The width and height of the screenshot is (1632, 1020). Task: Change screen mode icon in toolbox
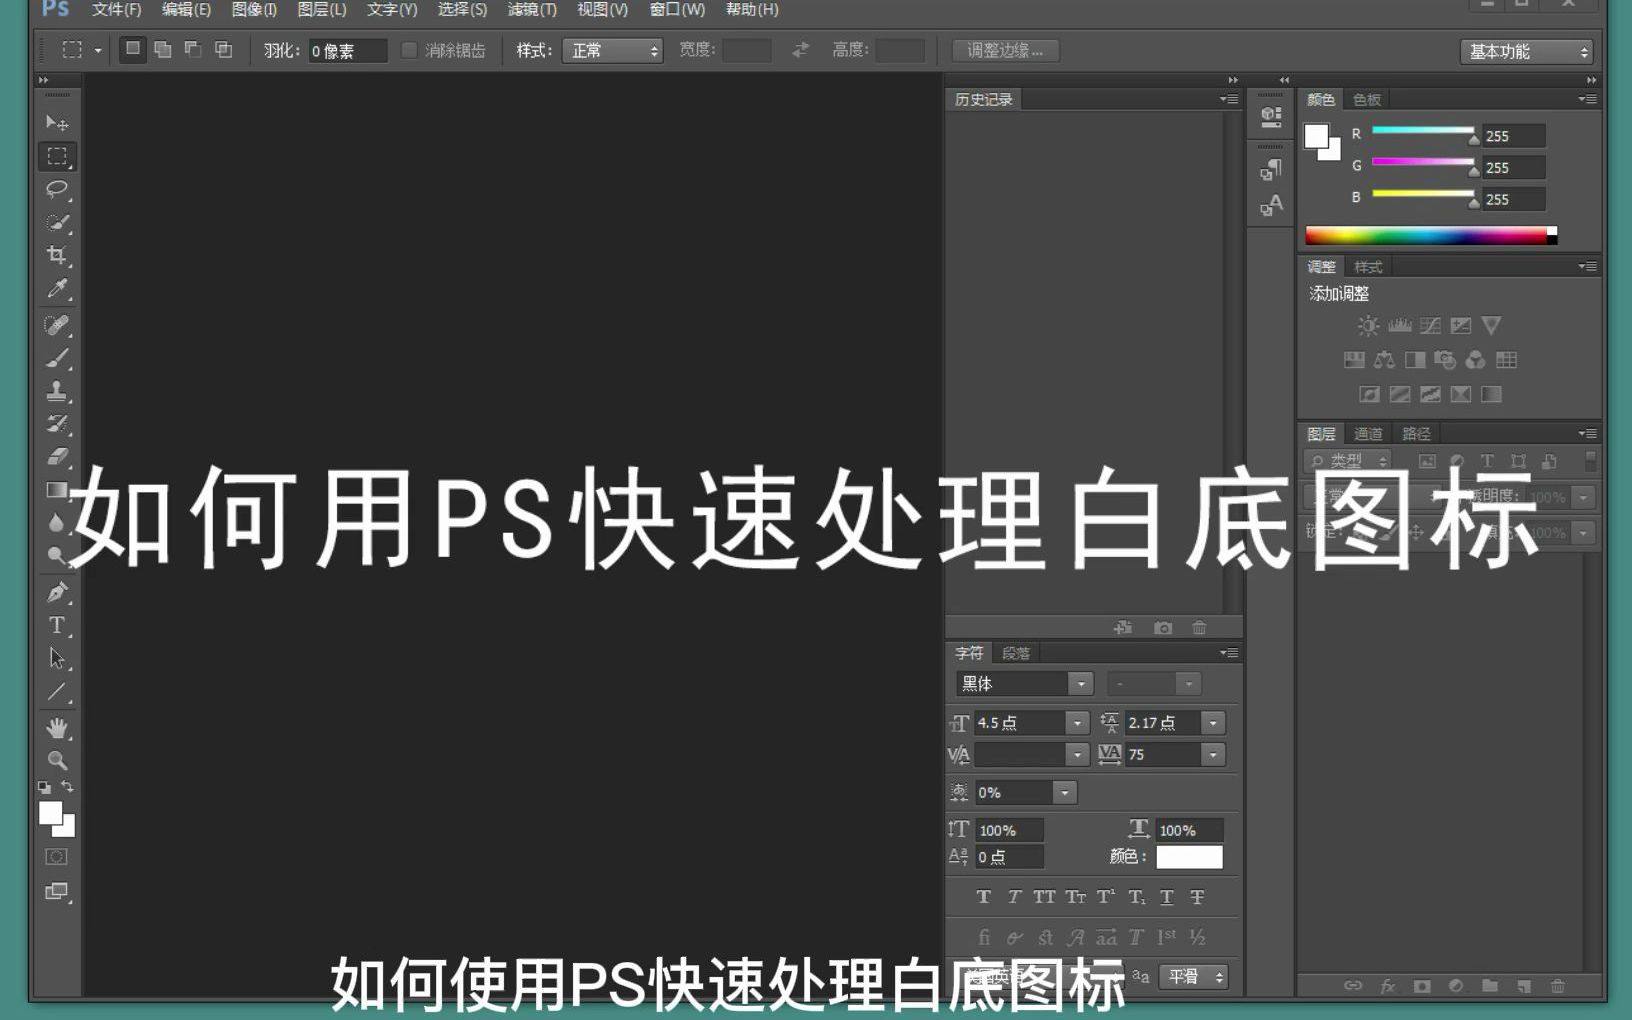[57, 891]
